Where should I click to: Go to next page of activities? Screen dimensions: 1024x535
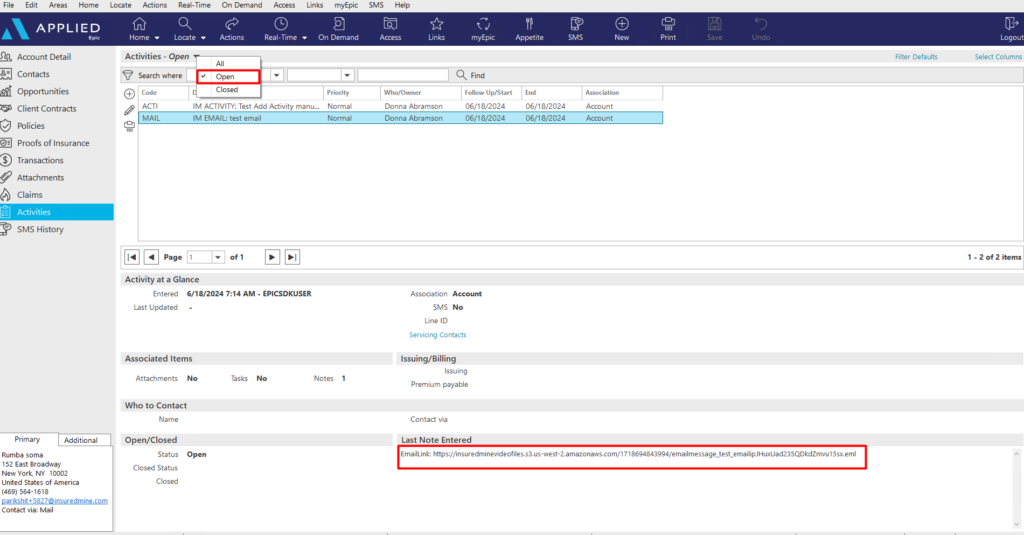coord(272,257)
